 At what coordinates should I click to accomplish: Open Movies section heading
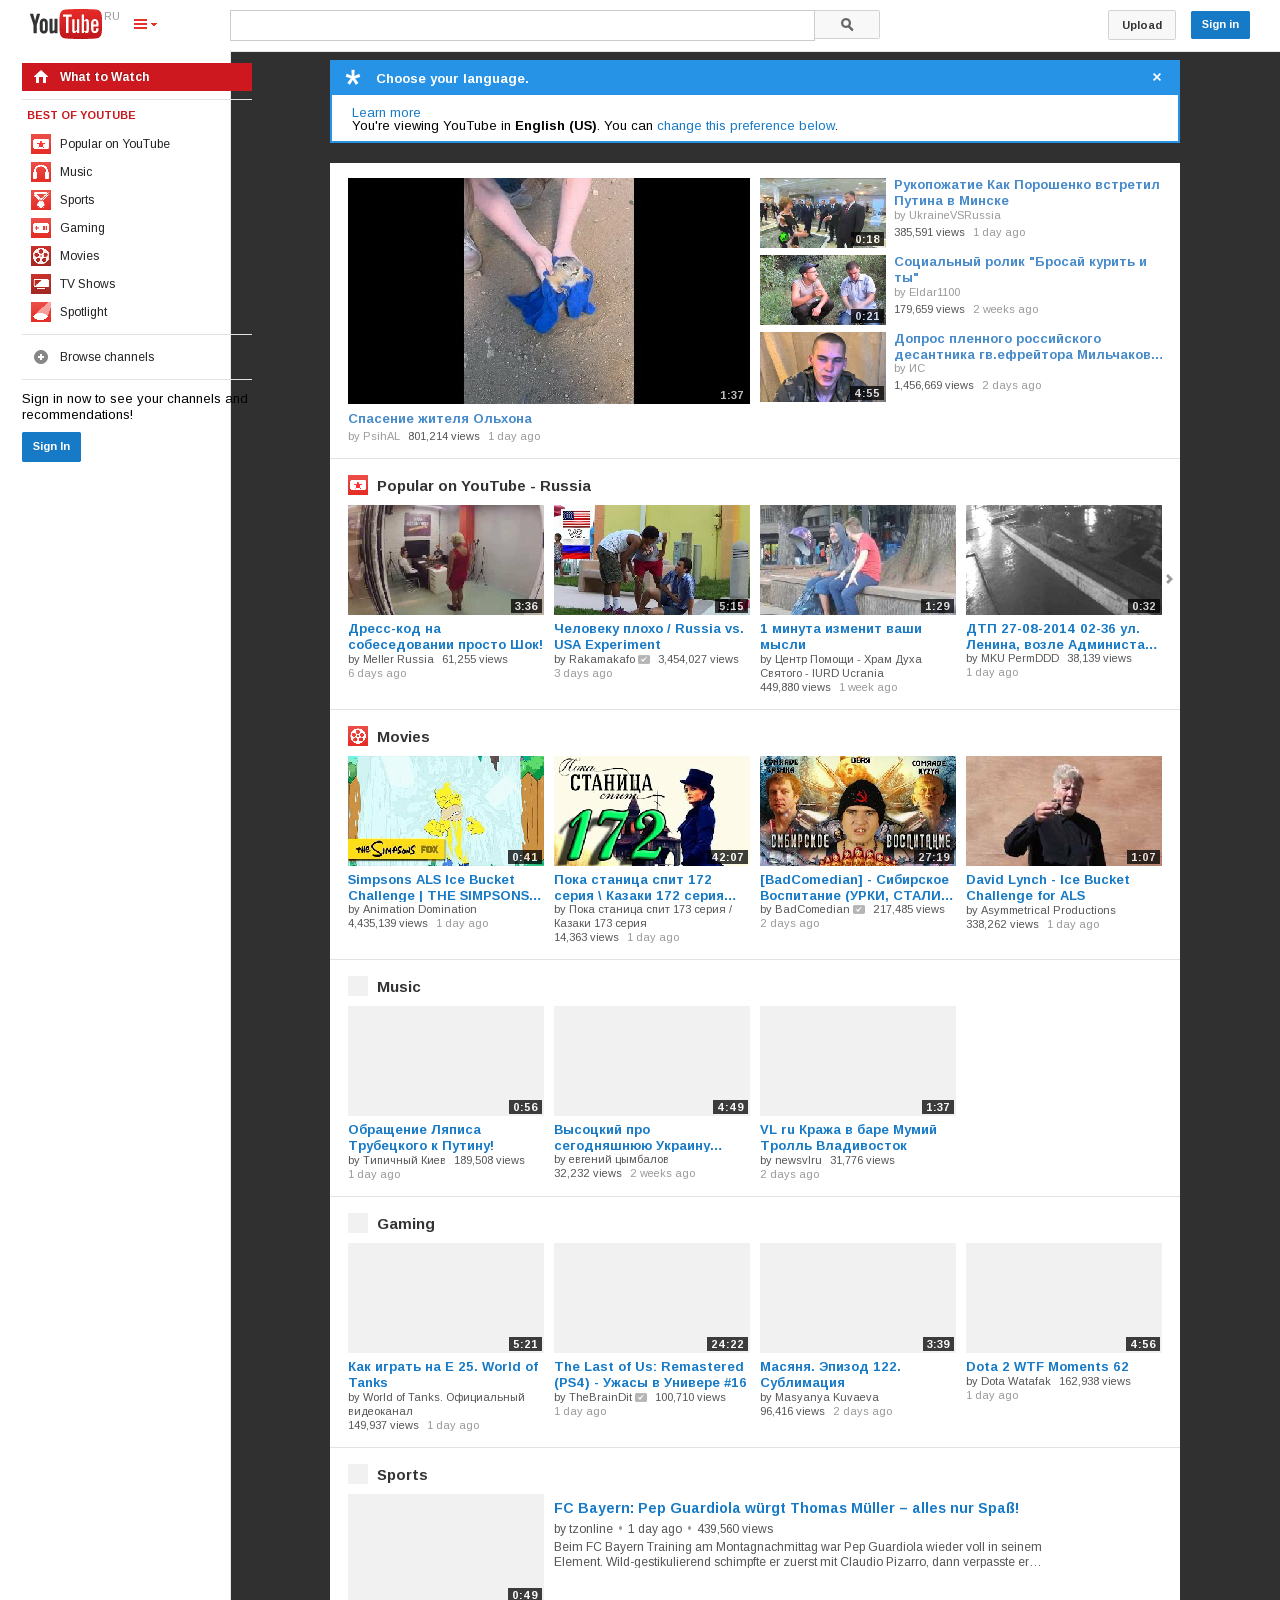point(403,737)
